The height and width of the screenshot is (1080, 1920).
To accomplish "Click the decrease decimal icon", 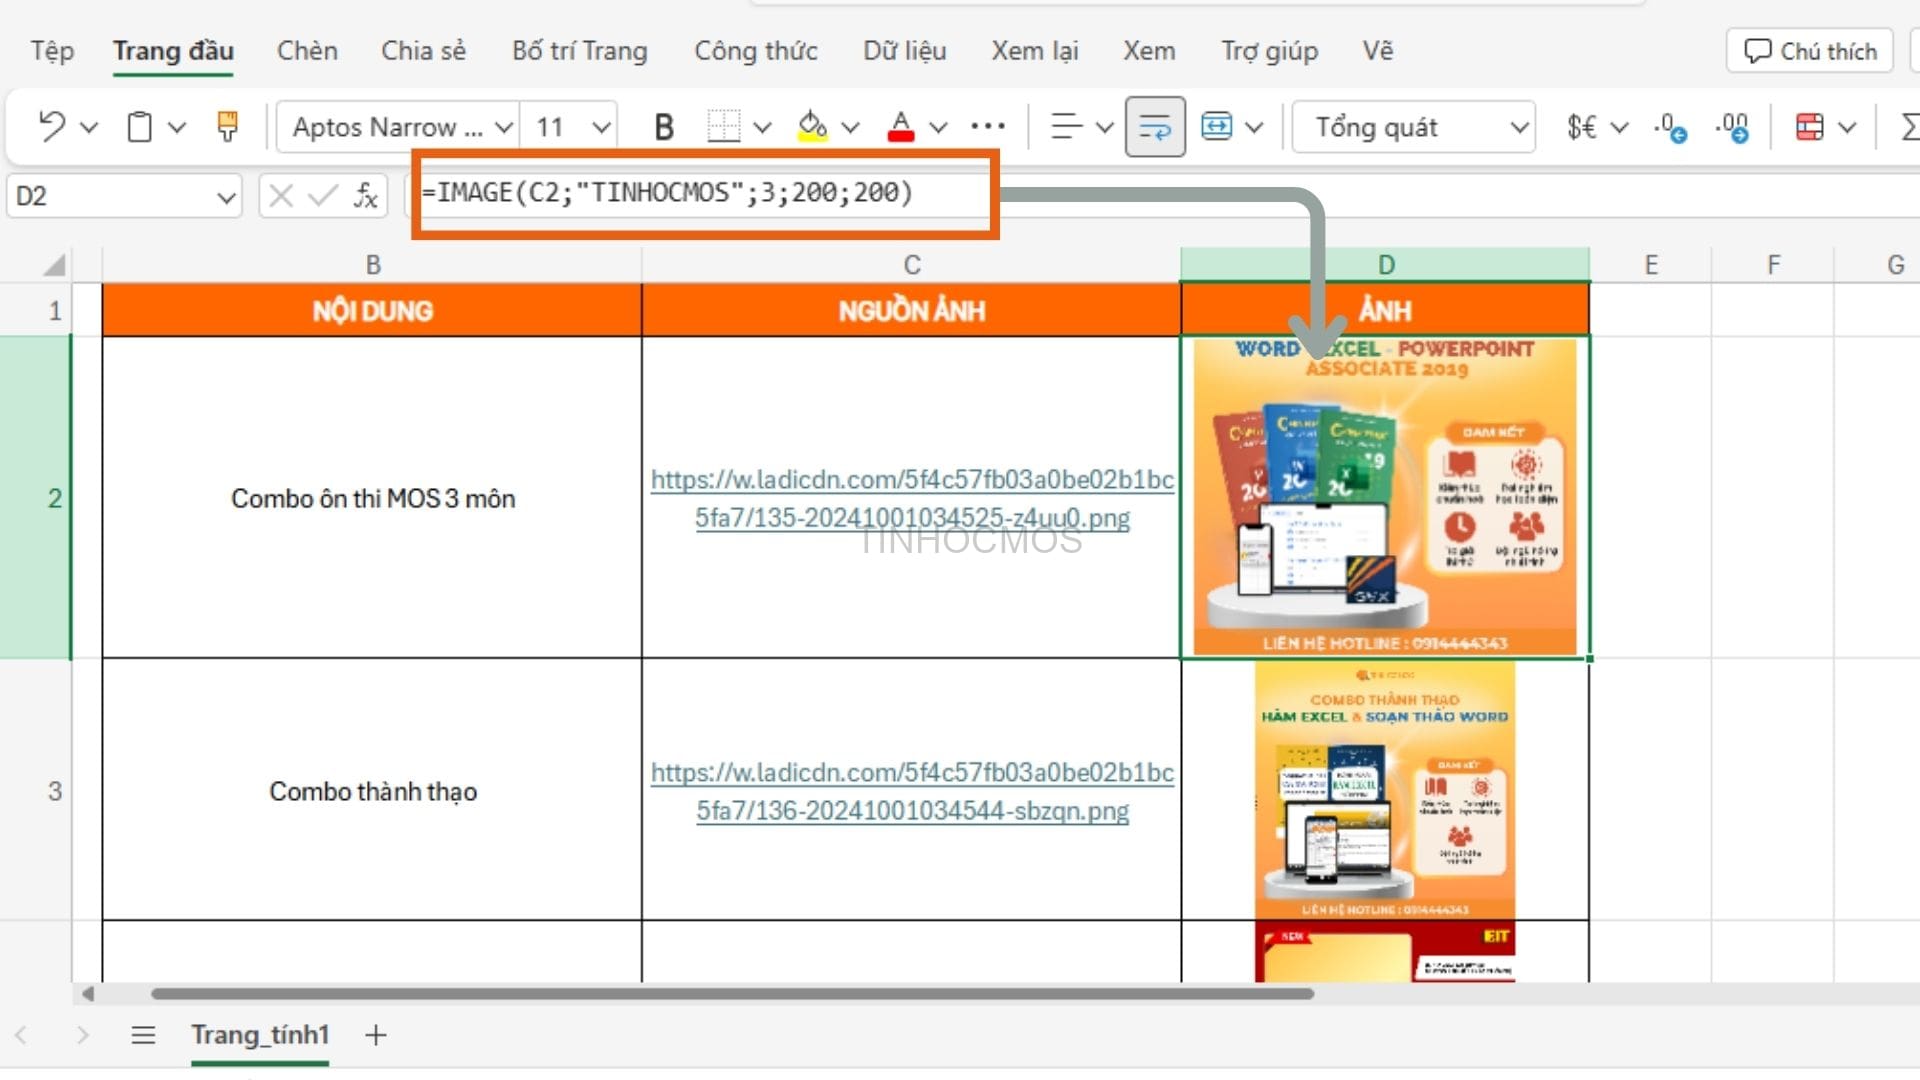I will click(x=1671, y=127).
